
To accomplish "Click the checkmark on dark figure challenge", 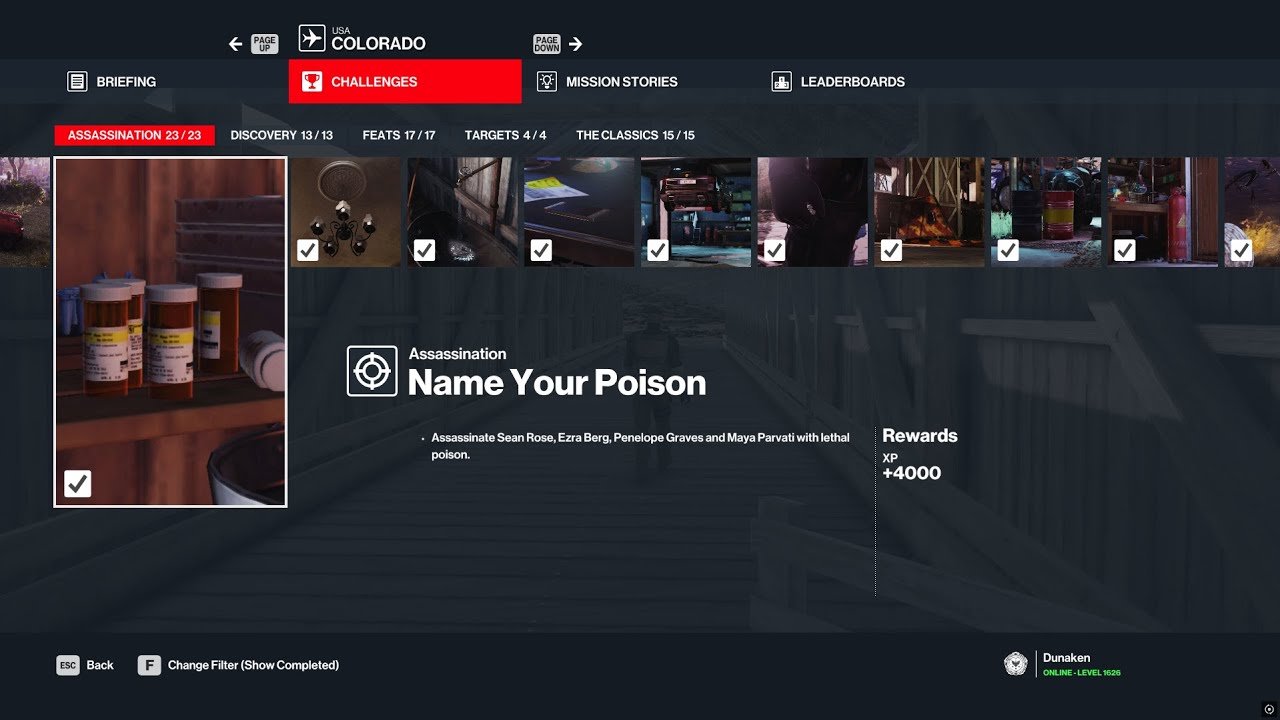I will [x=774, y=250].
